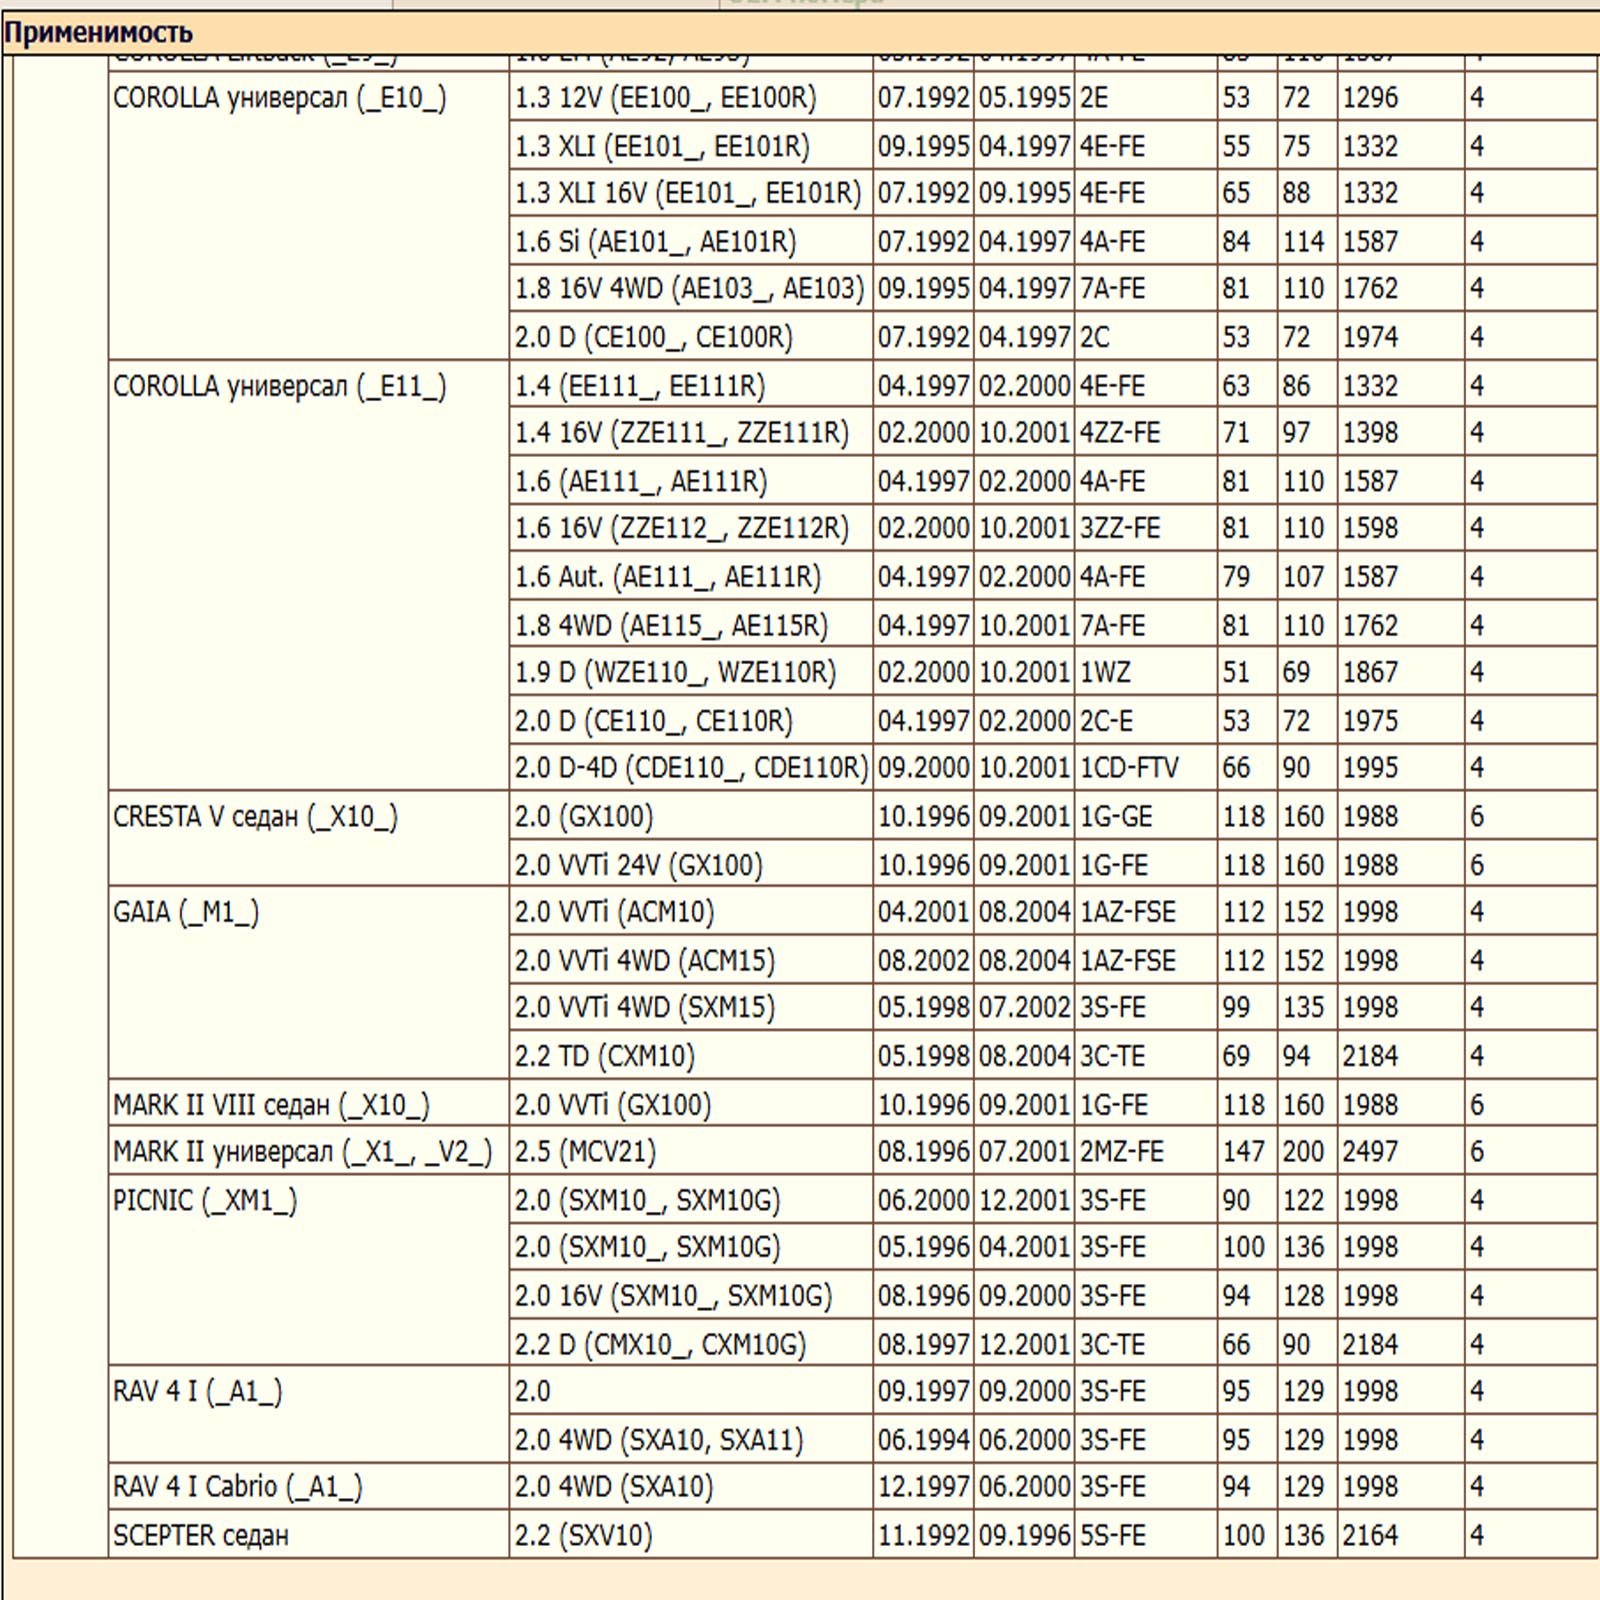1600x1600 pixels.
Task: Click the Применимость section header
Action: [x=98, y=33]
